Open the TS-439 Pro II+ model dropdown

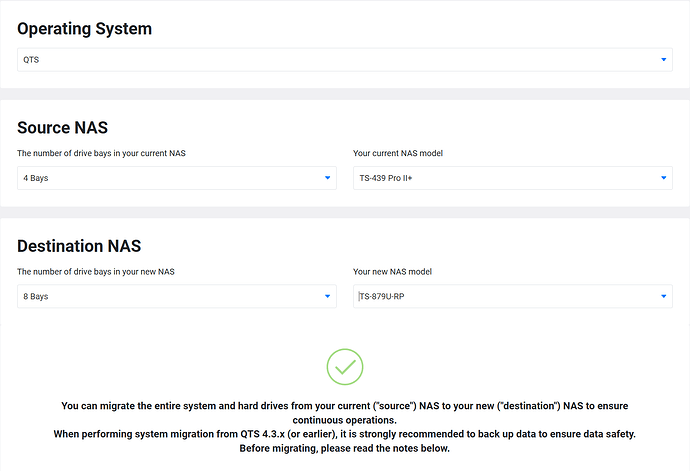point(513,178)
